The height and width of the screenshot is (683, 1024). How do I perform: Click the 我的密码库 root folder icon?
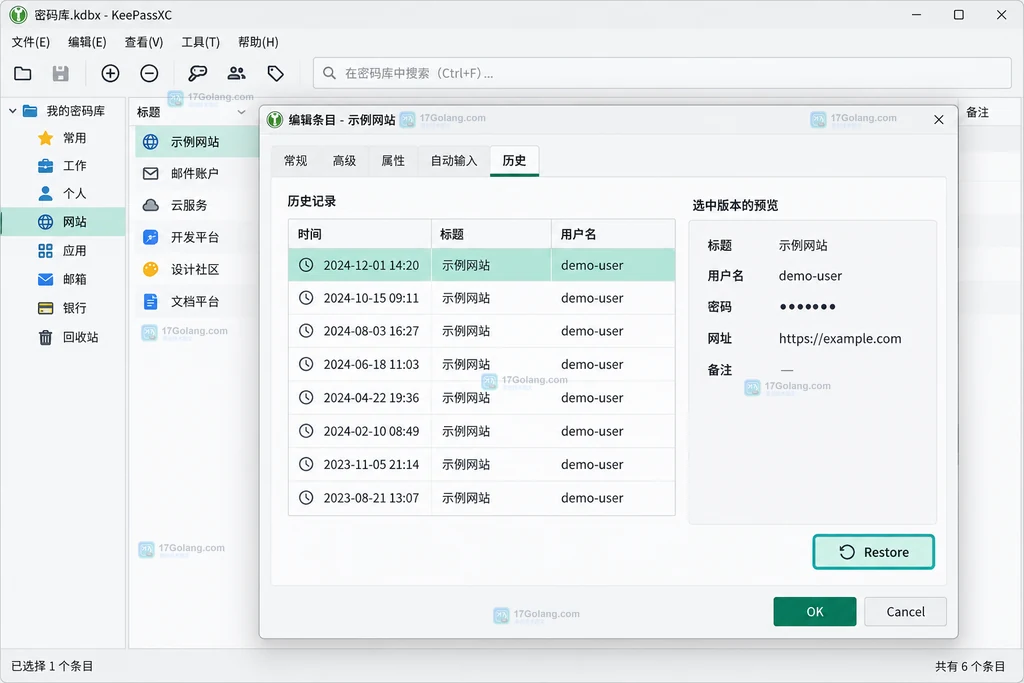[30, 111]
